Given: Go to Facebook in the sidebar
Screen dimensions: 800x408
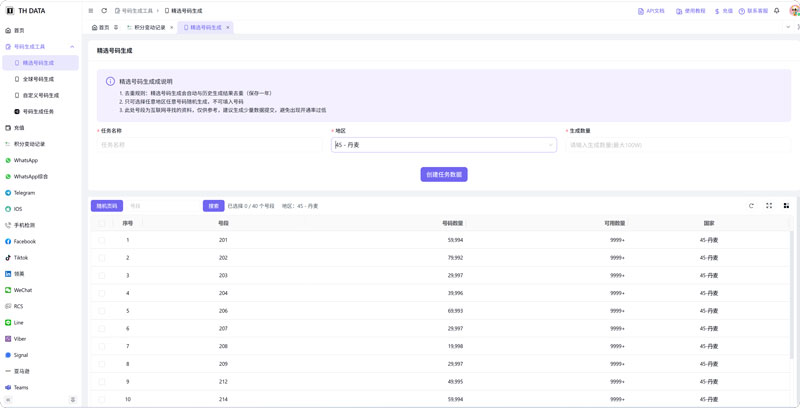Looking at the screenshot, I should 25,241.
